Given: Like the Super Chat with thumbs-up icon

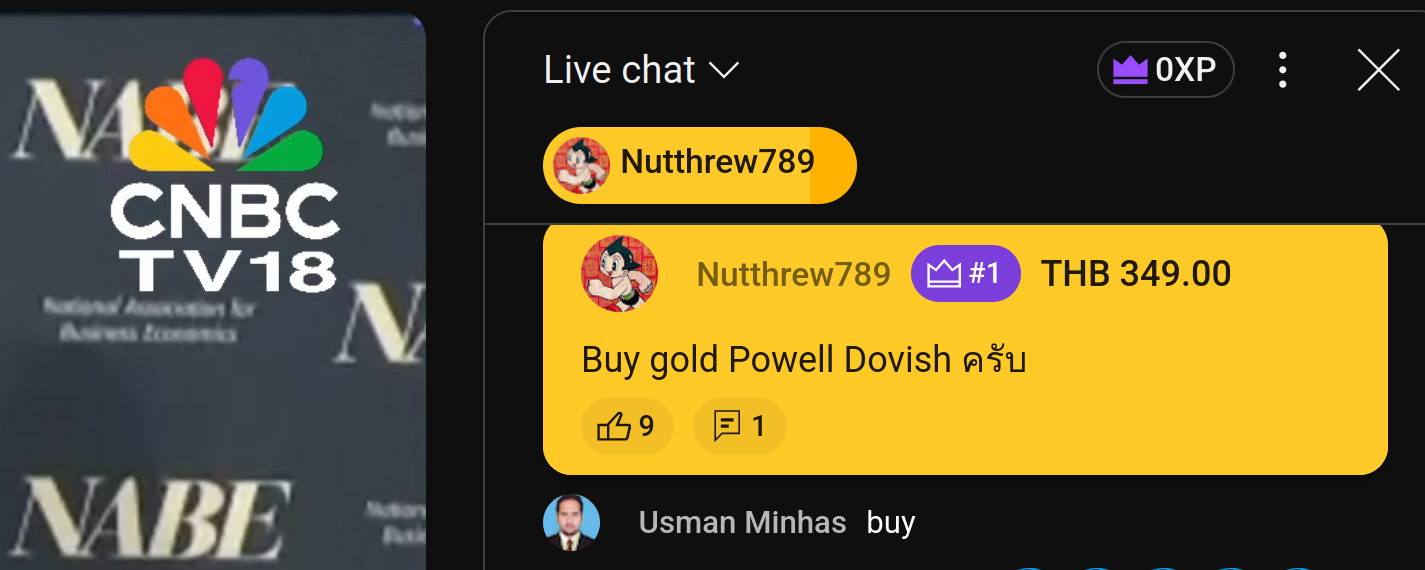Looking at the screenshot, I should click(x=613, y=427).
